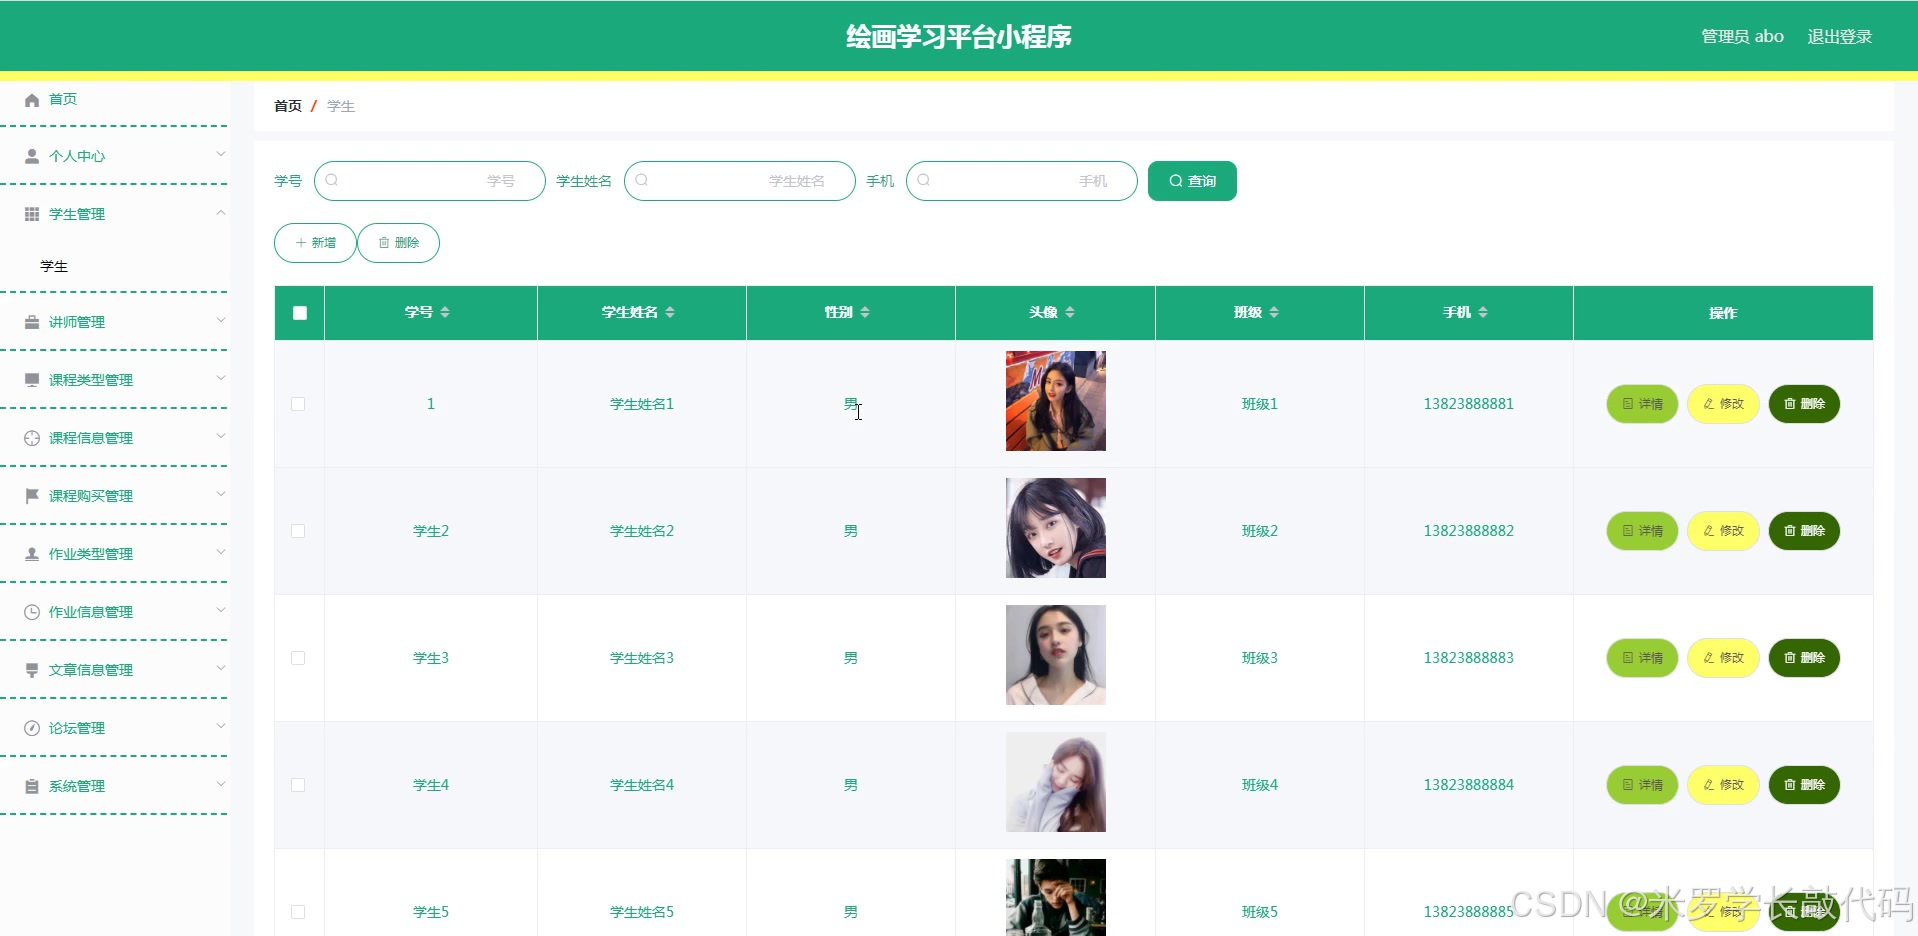Select the 学生 submenu item
Screen dimensions: 1918x936
(x=54, y=266)
